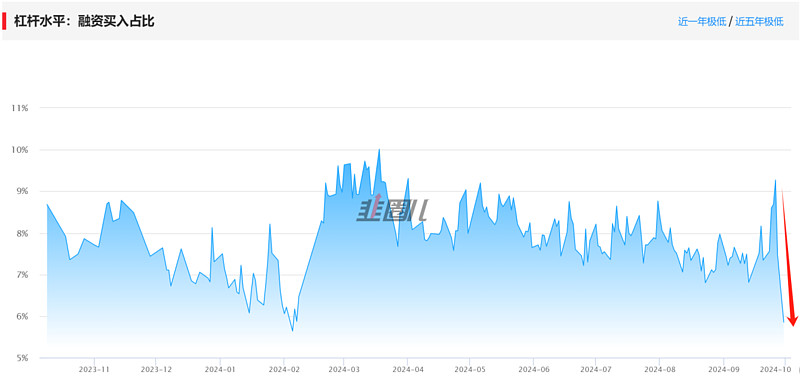Click the red bar beside the chart title
This screenshot has width=800, height=384.
[x=5, y=21]
